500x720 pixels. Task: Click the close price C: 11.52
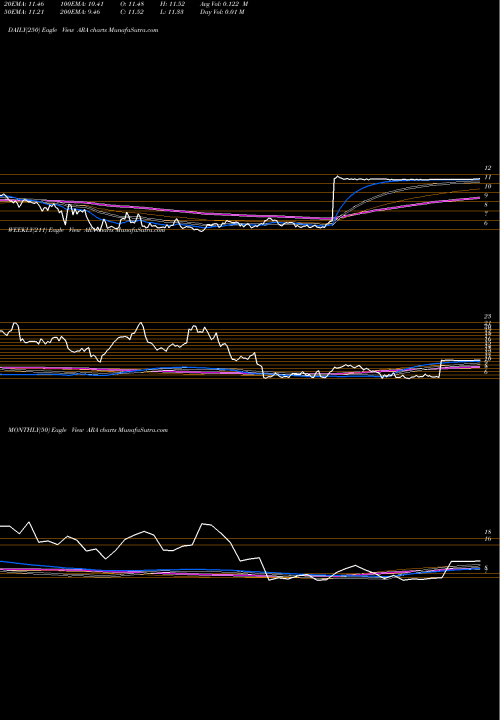click(134, 12)
